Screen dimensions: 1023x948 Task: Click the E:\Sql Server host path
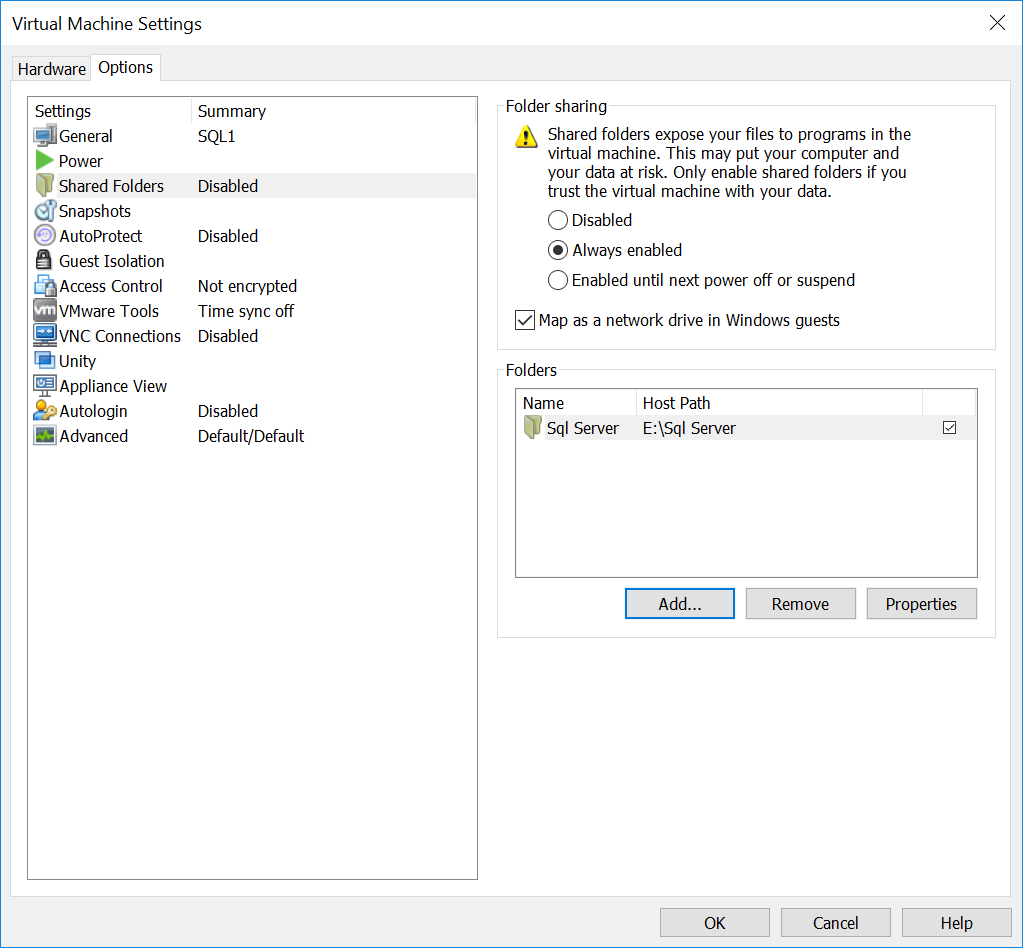click(689, 428)
